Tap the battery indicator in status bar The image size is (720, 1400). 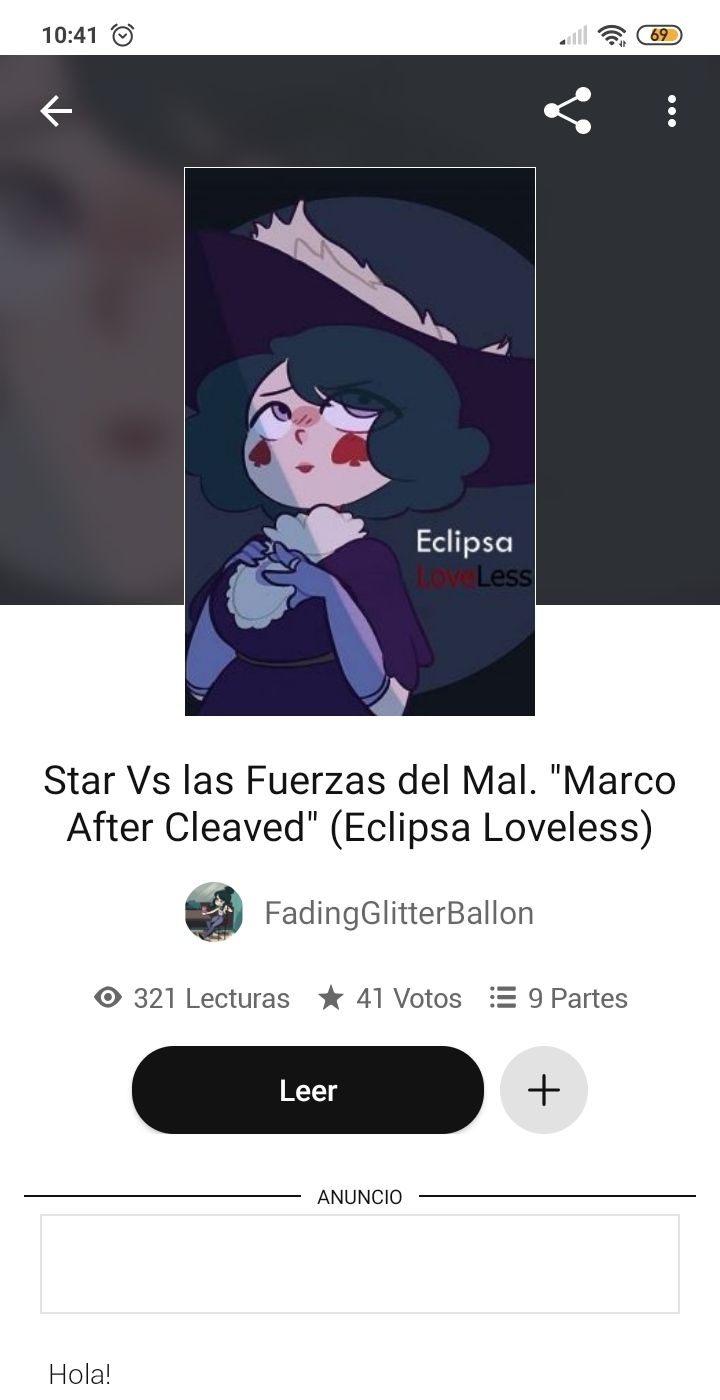[x=659, y=35]
